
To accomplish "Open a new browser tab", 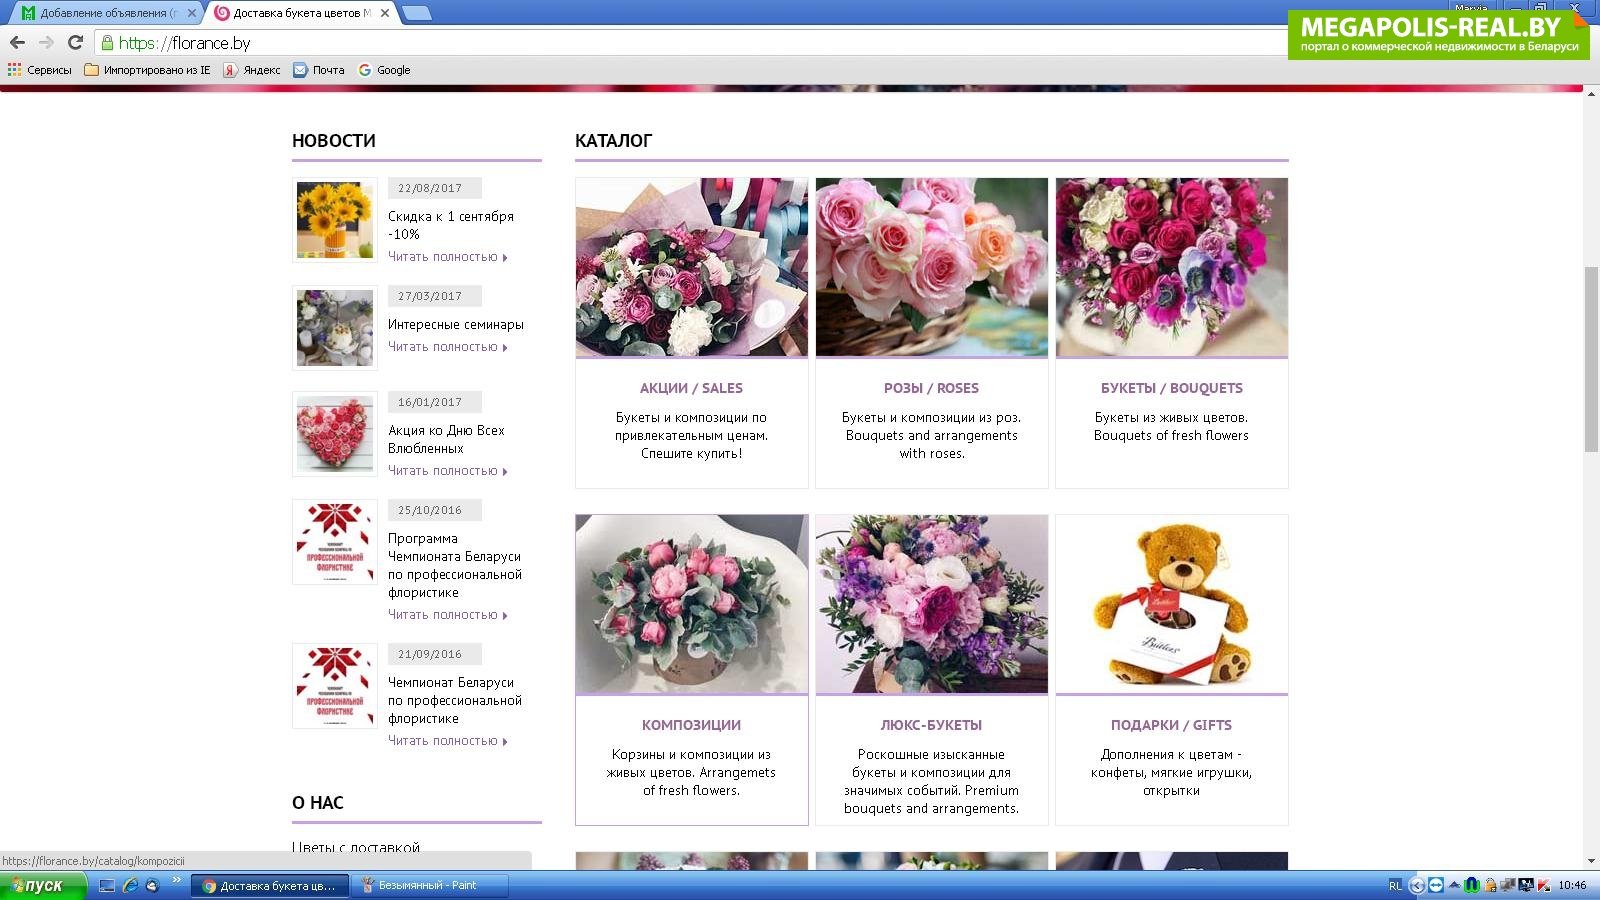I will click(416, 13).
